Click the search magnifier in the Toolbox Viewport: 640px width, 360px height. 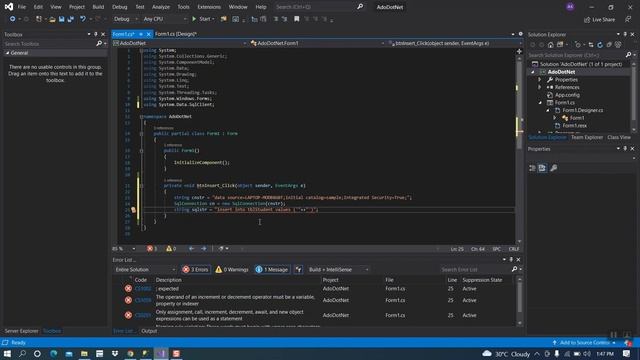[x=99, y=43]
